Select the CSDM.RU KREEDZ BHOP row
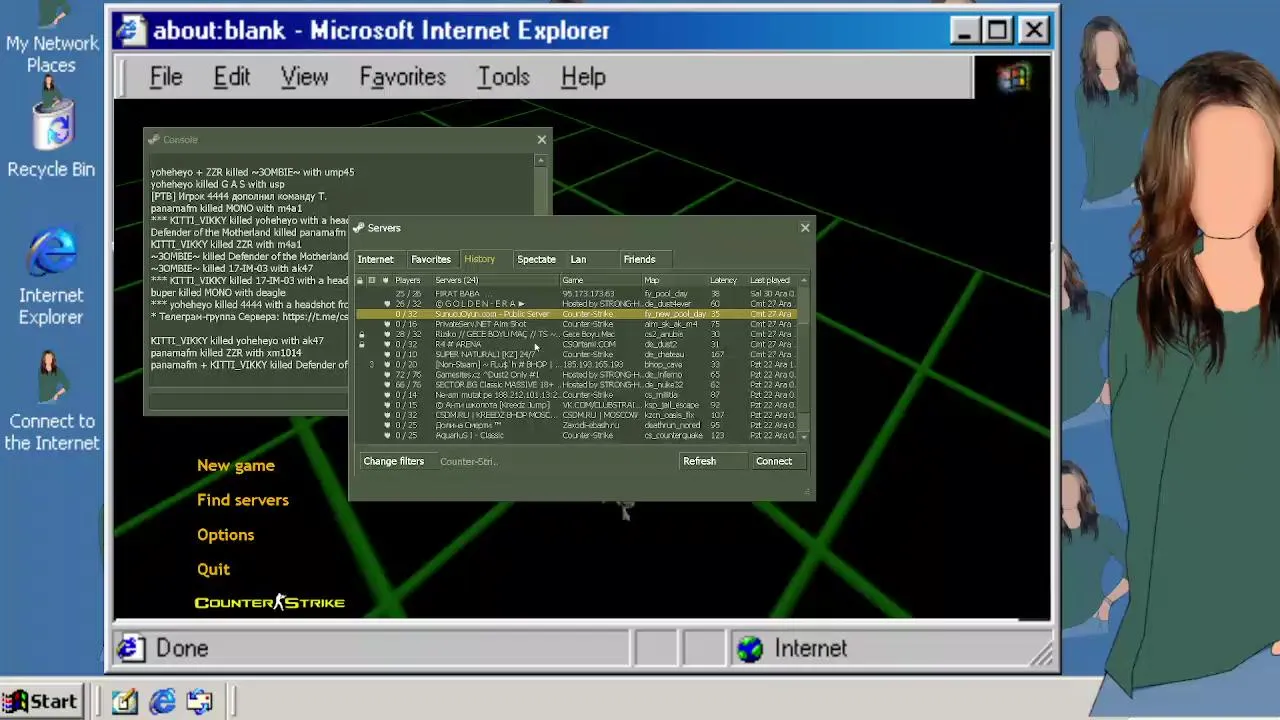The width and height of the screenshot is (1280, 720). pyautogui.click(x=576, y=415)
